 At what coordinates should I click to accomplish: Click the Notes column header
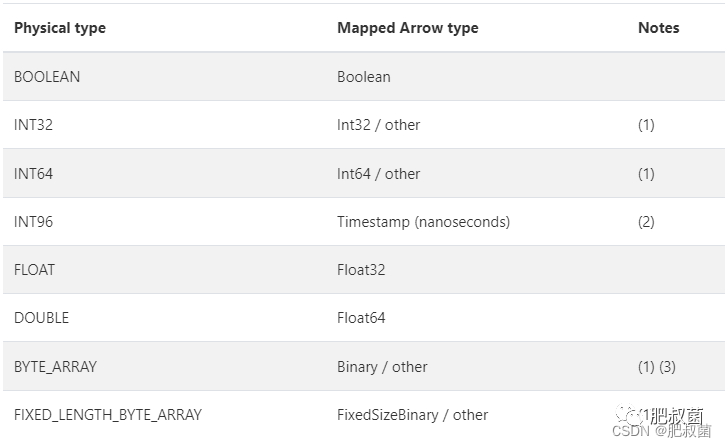pyautogui.click(x=658, y=28)
